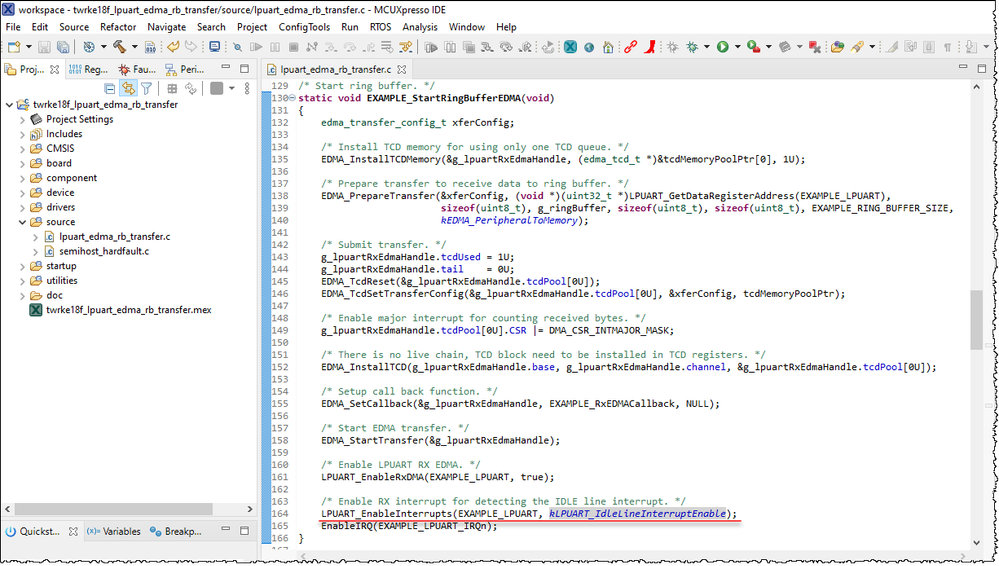Select twrke18f_lpuart_edma_rb_transfer.mex file

click(x=129, y=310)
